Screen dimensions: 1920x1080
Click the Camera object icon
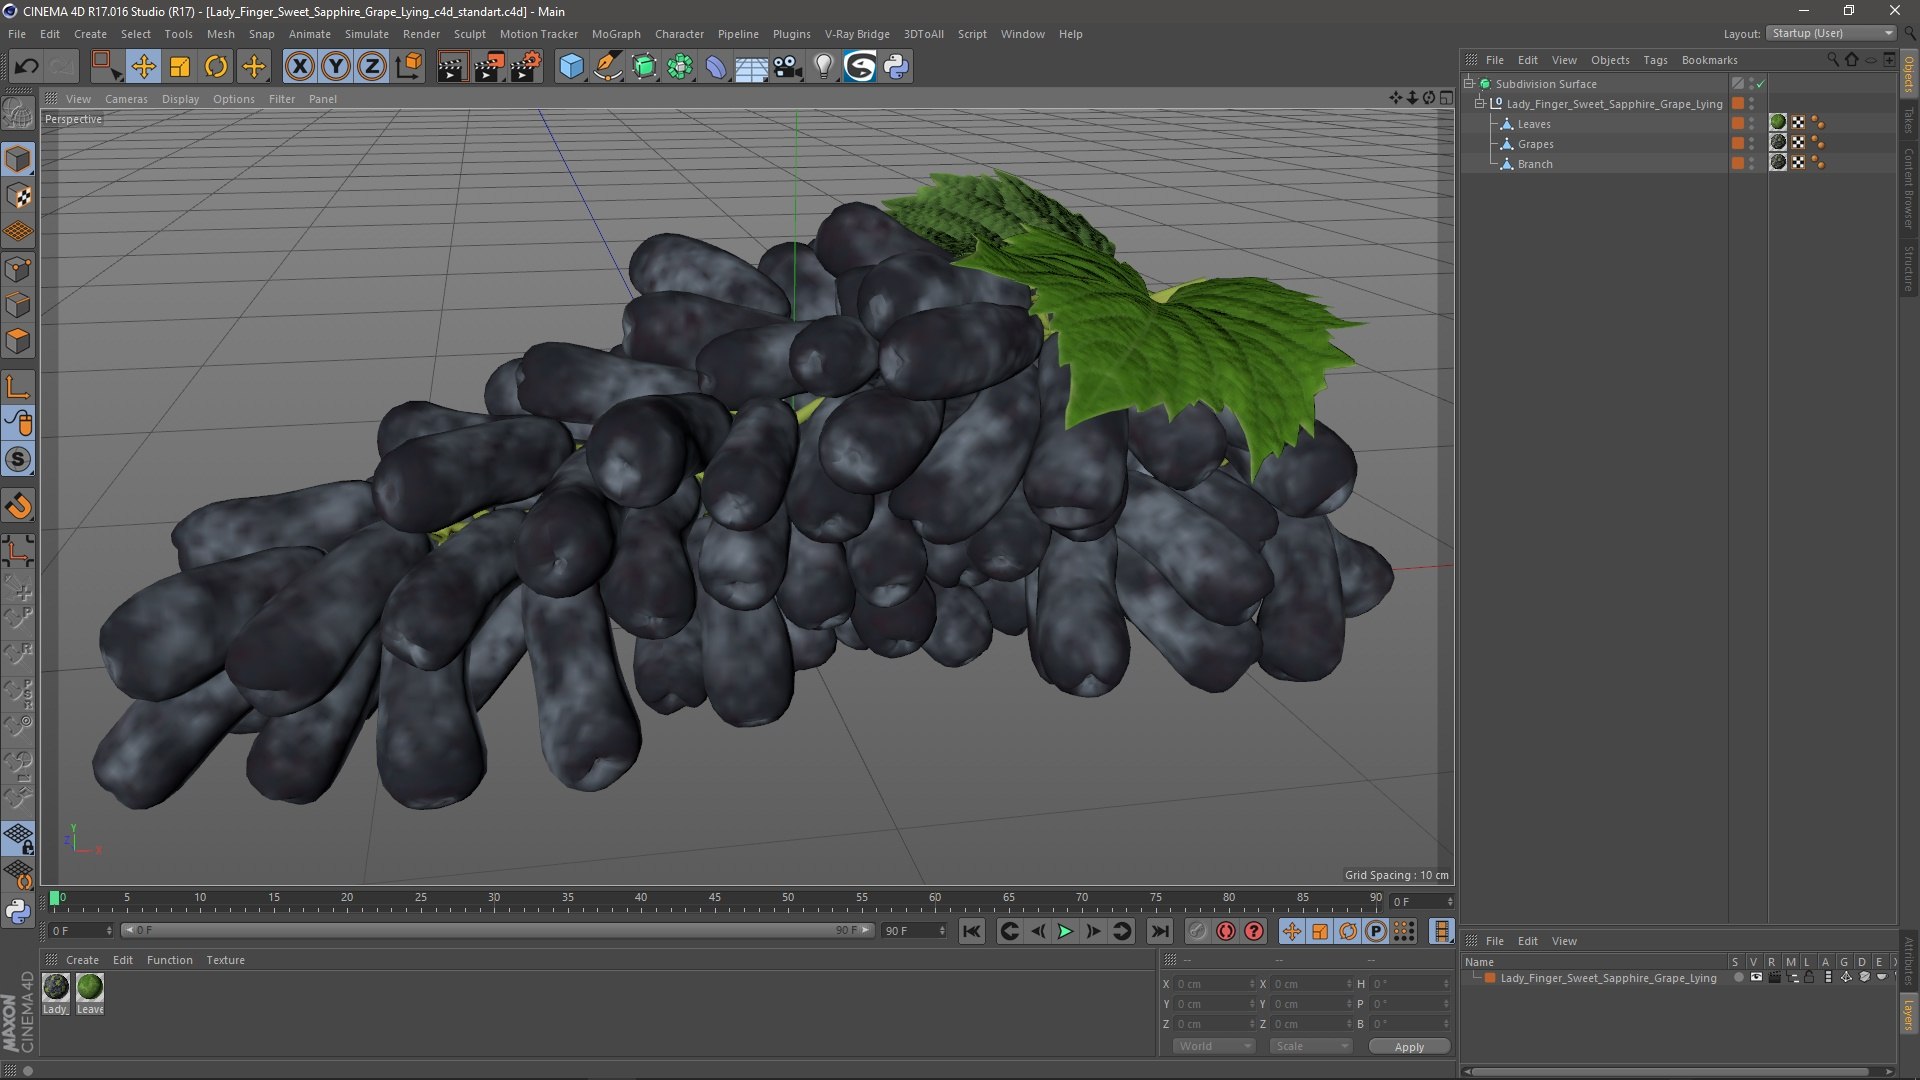(788, 67)
